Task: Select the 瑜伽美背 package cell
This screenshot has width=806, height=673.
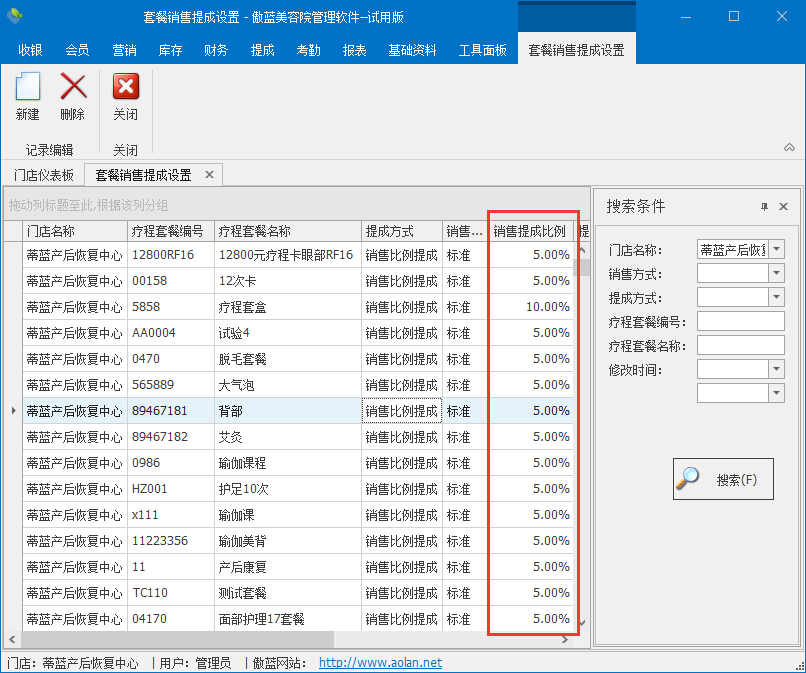Action: (288, 541)
